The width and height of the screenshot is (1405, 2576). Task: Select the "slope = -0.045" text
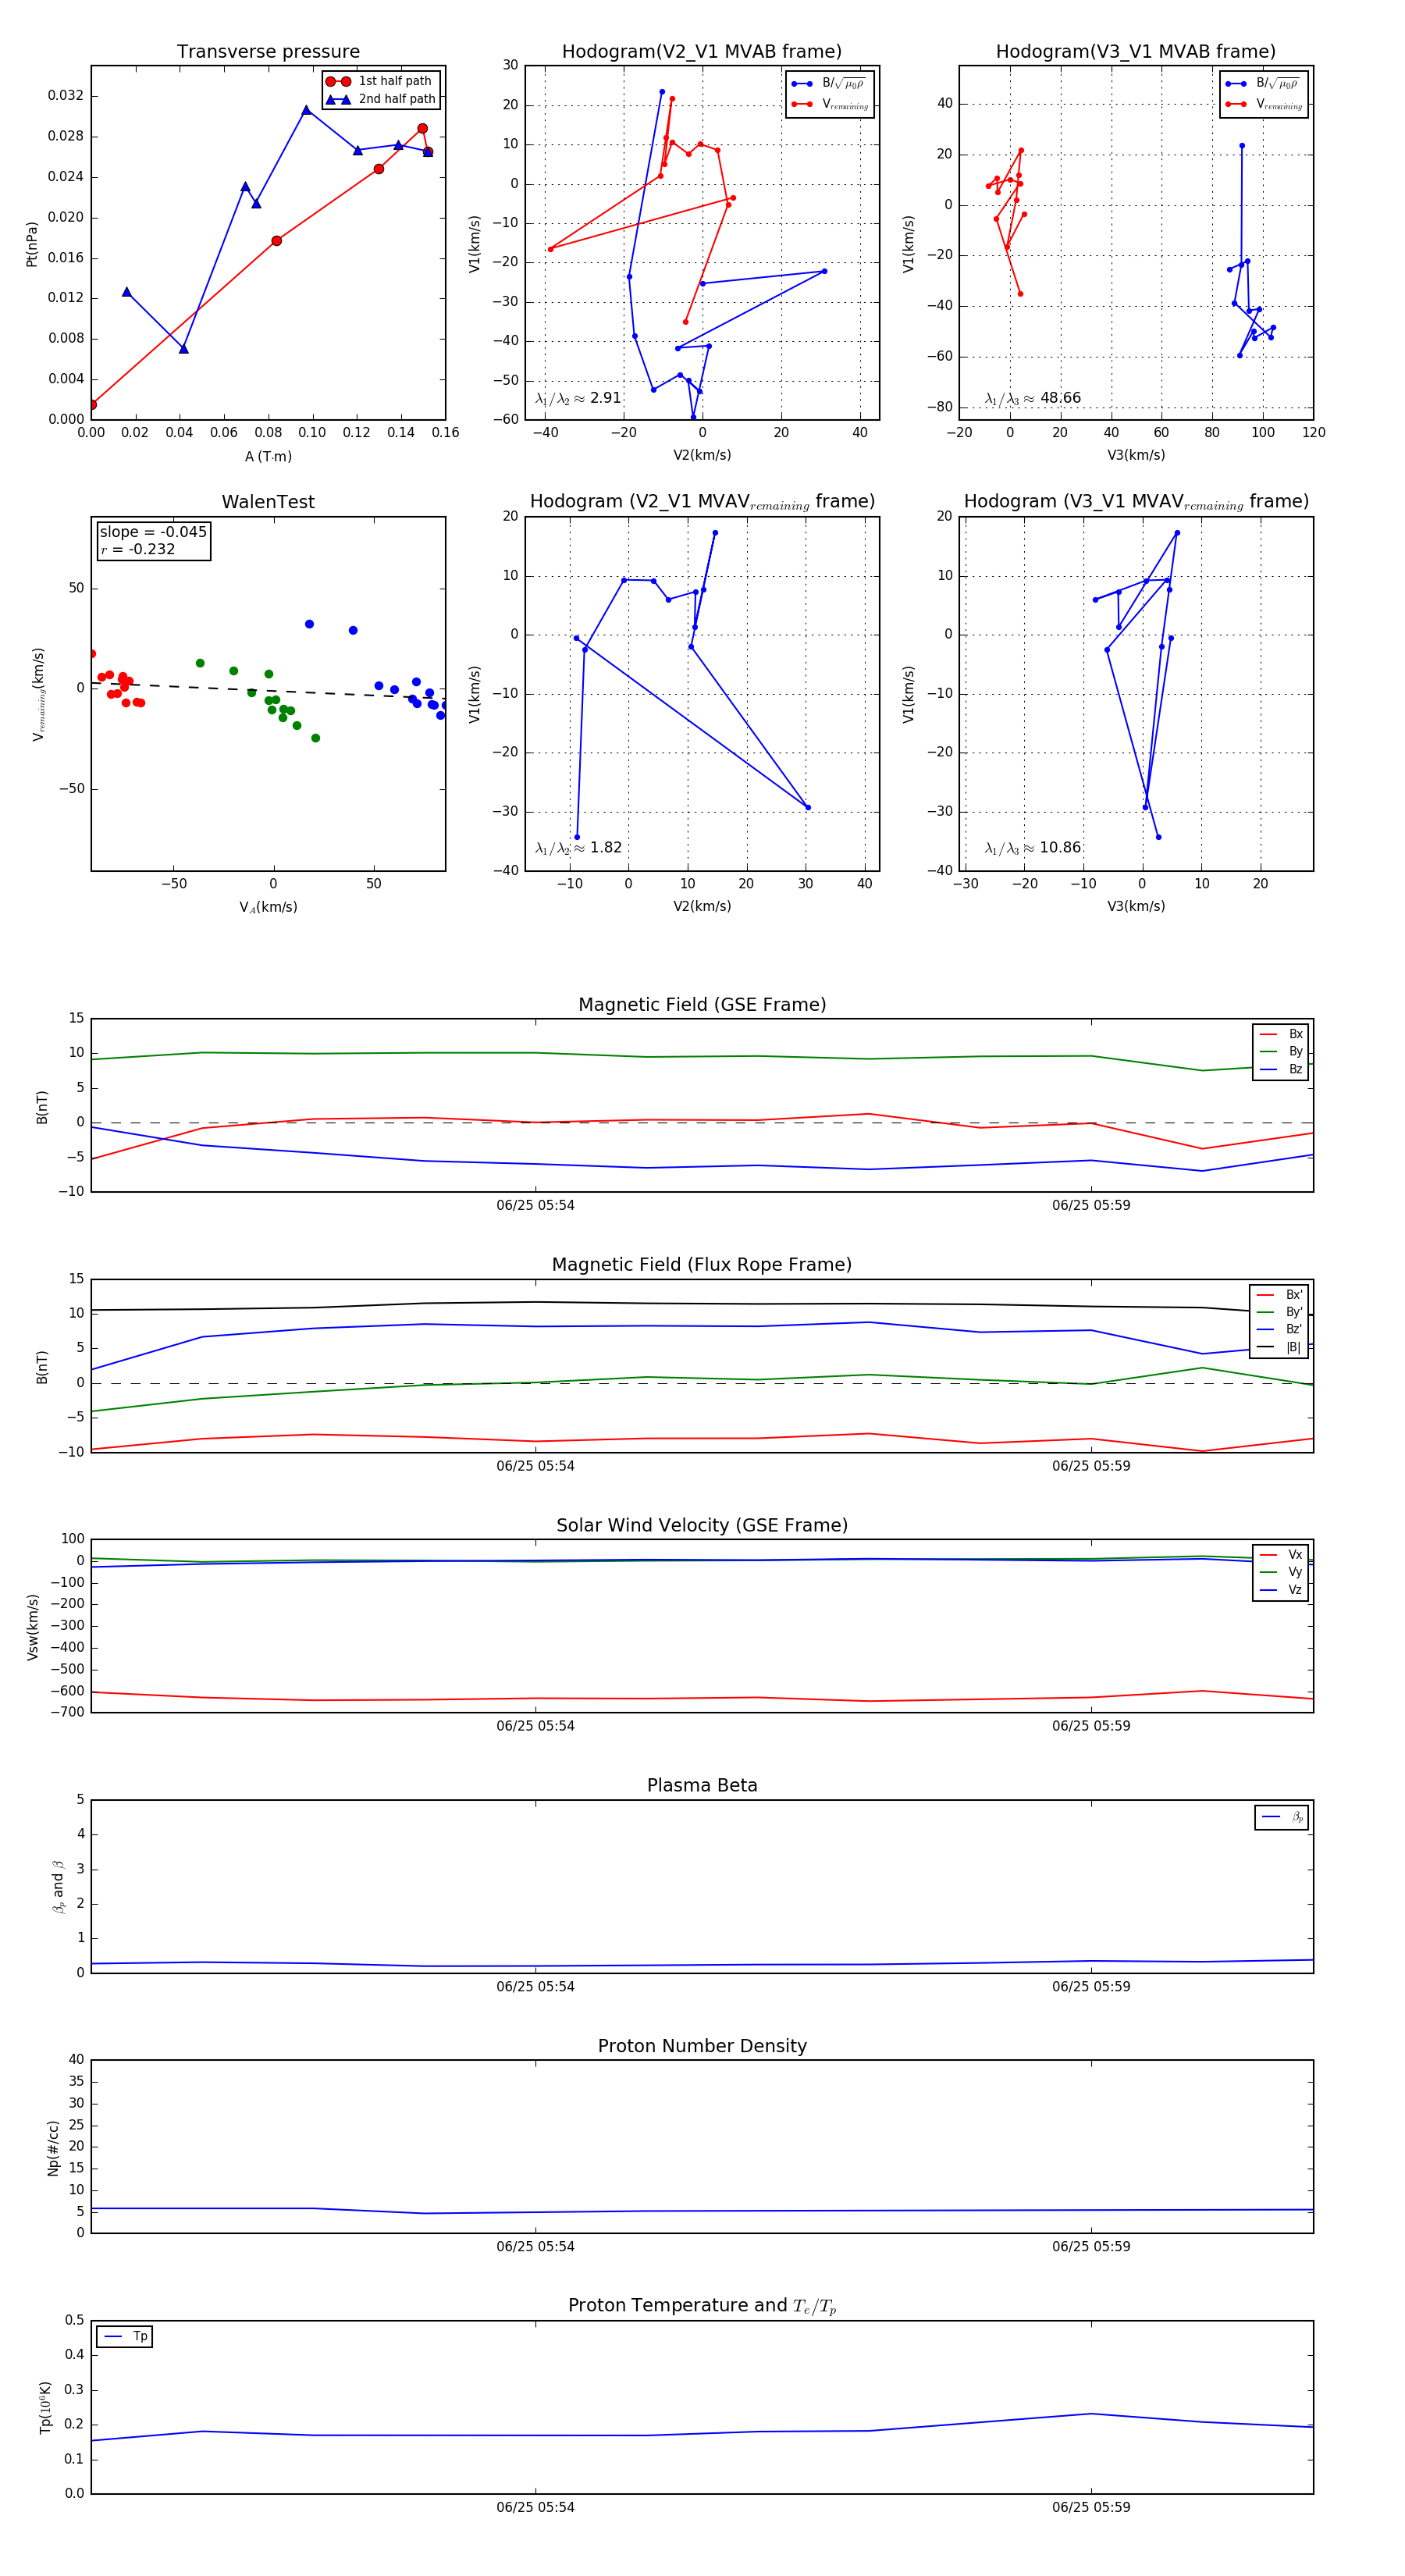153,532
